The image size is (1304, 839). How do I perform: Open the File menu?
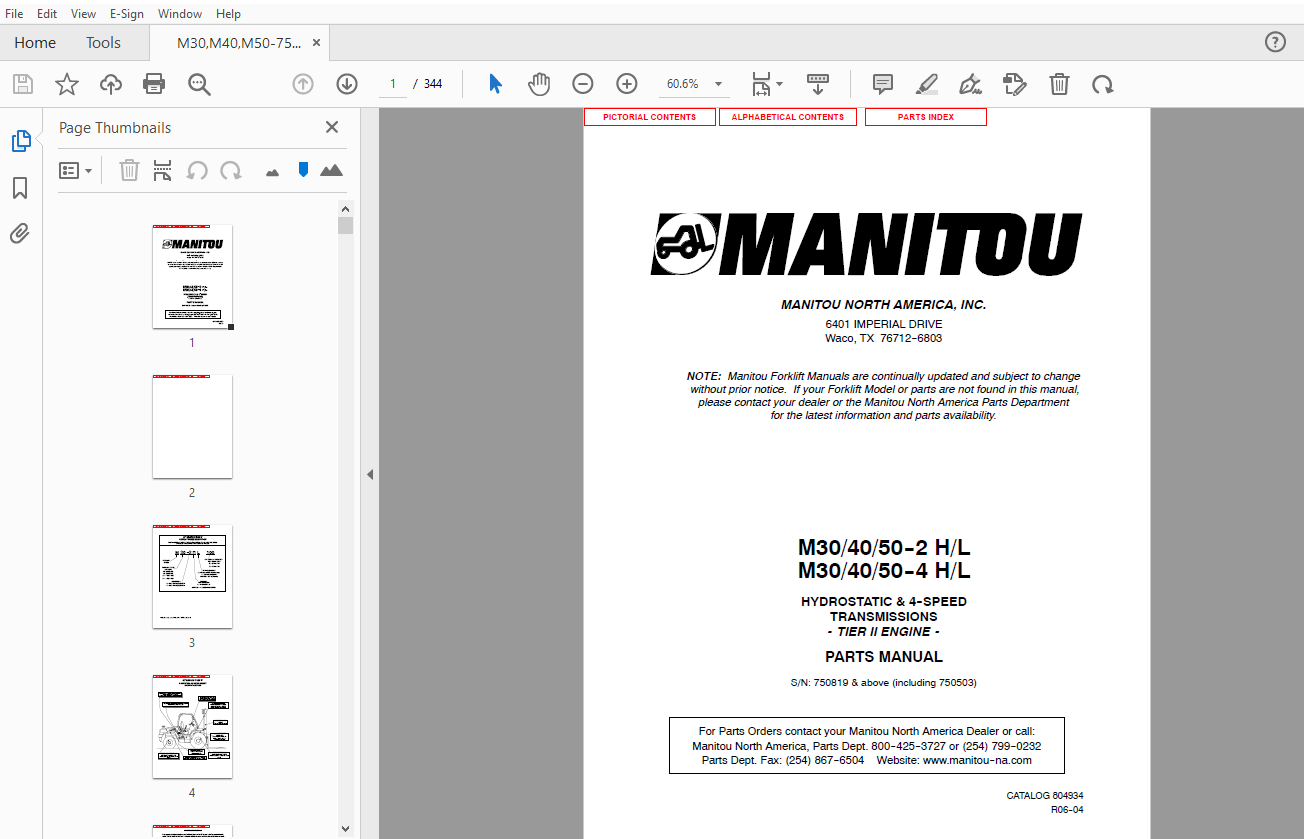[x=14, y=14]
